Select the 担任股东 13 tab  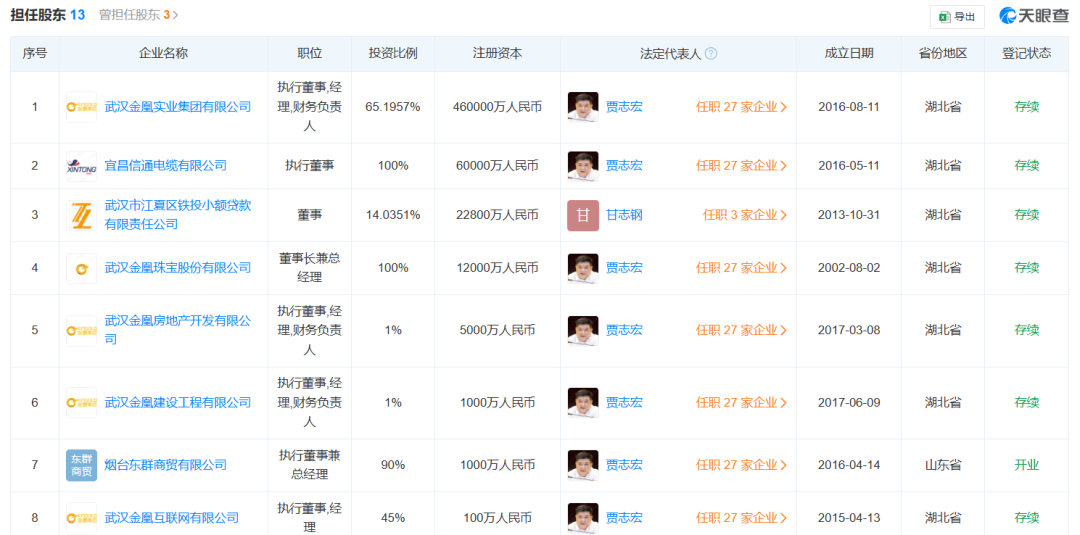click(x=47, y=16)
